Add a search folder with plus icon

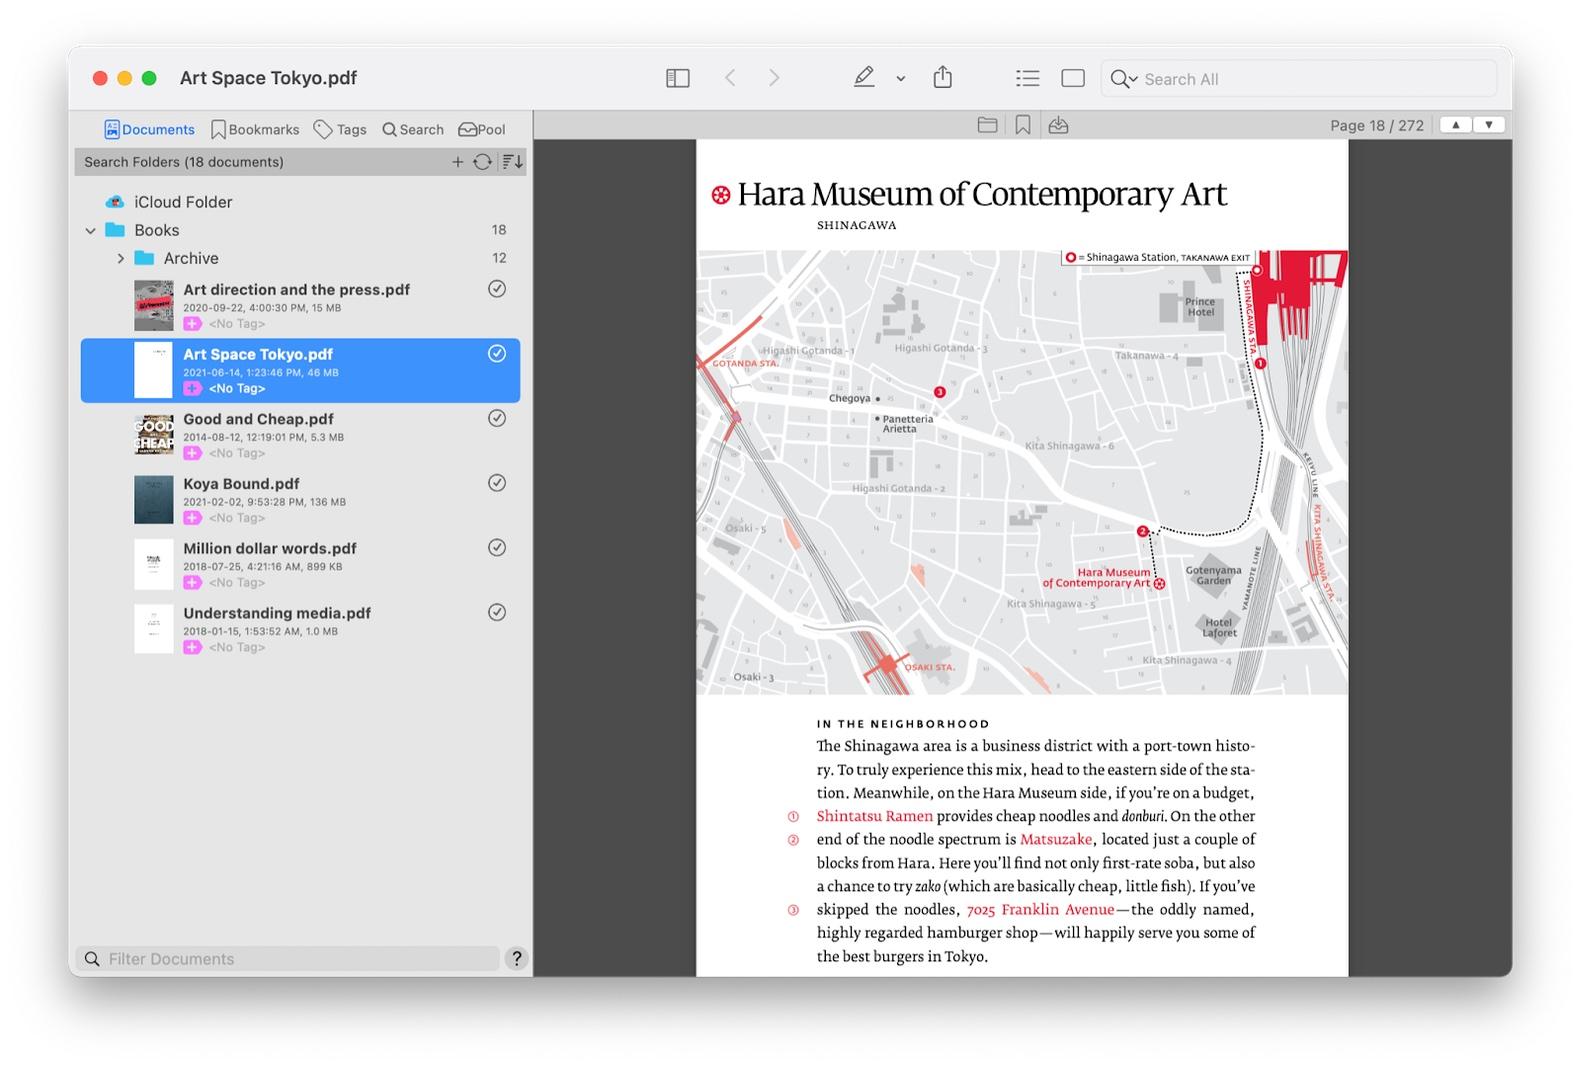[x=457, y=162]
